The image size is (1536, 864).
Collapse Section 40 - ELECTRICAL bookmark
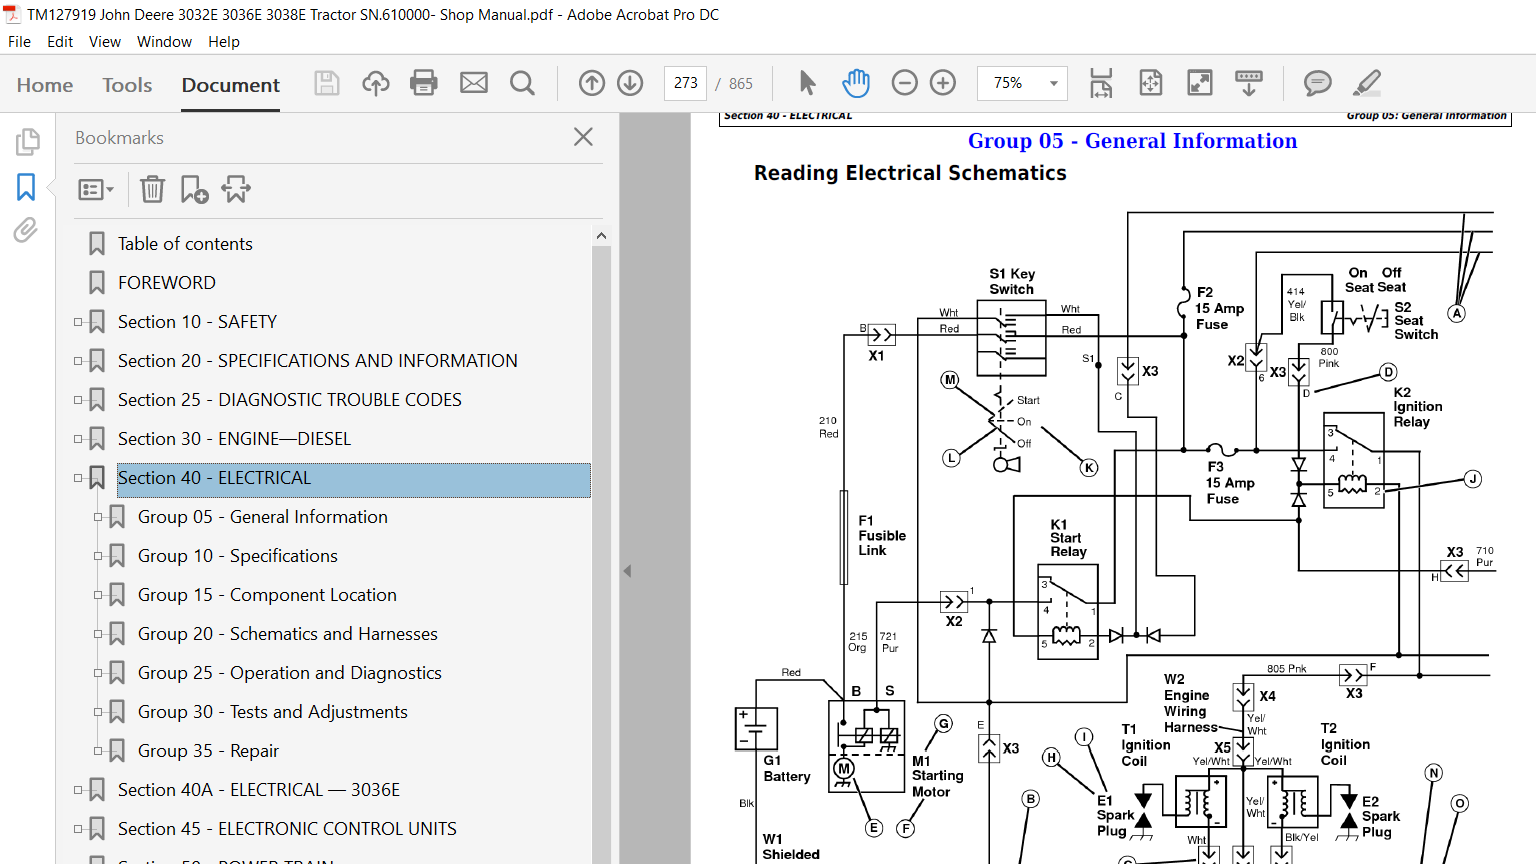click(x=79, y=478)
